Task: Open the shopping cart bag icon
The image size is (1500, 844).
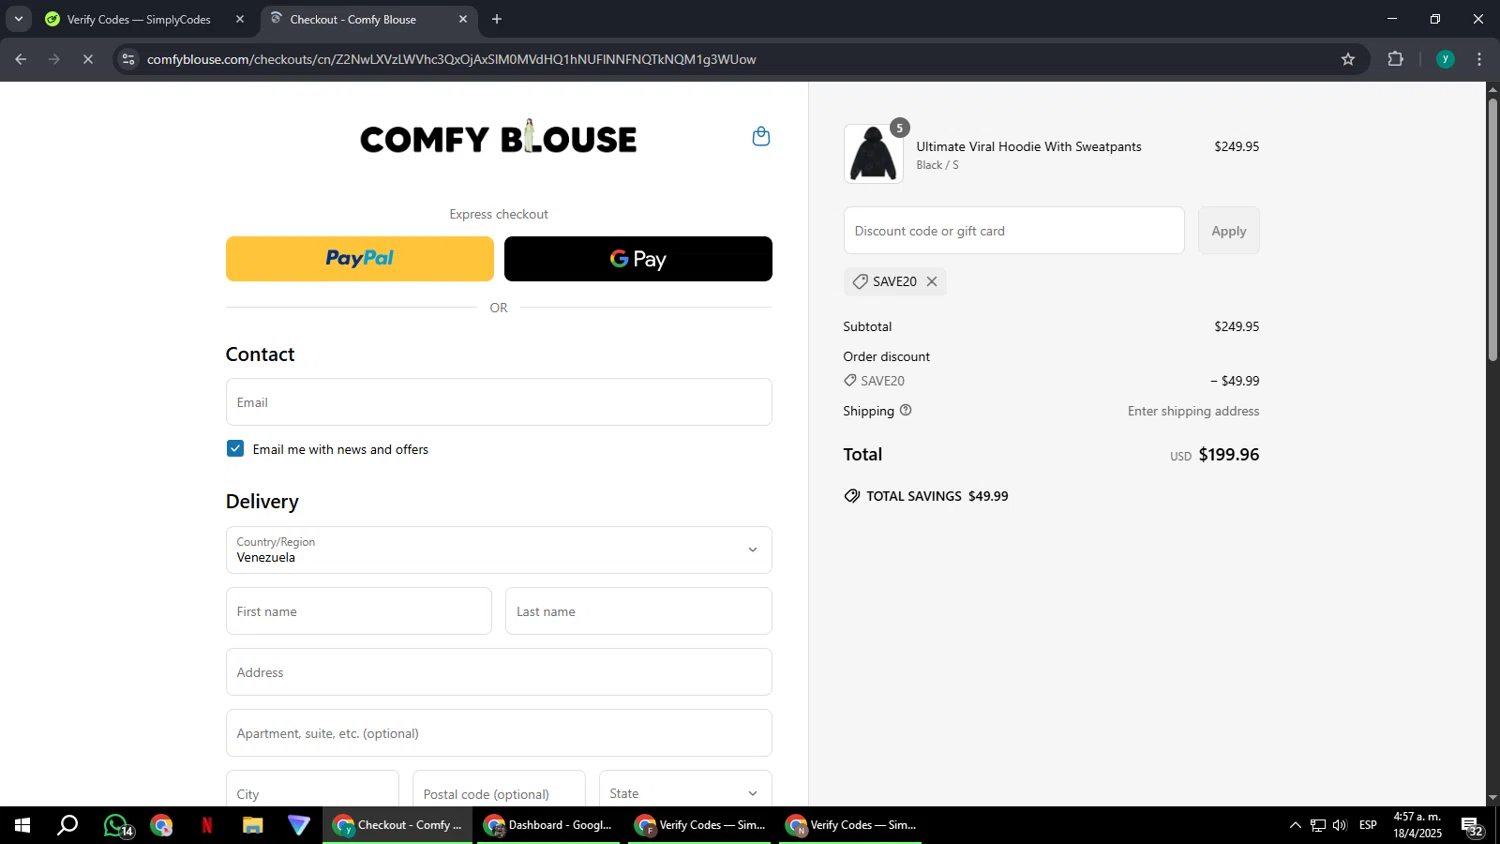Action: click(761, 136)
